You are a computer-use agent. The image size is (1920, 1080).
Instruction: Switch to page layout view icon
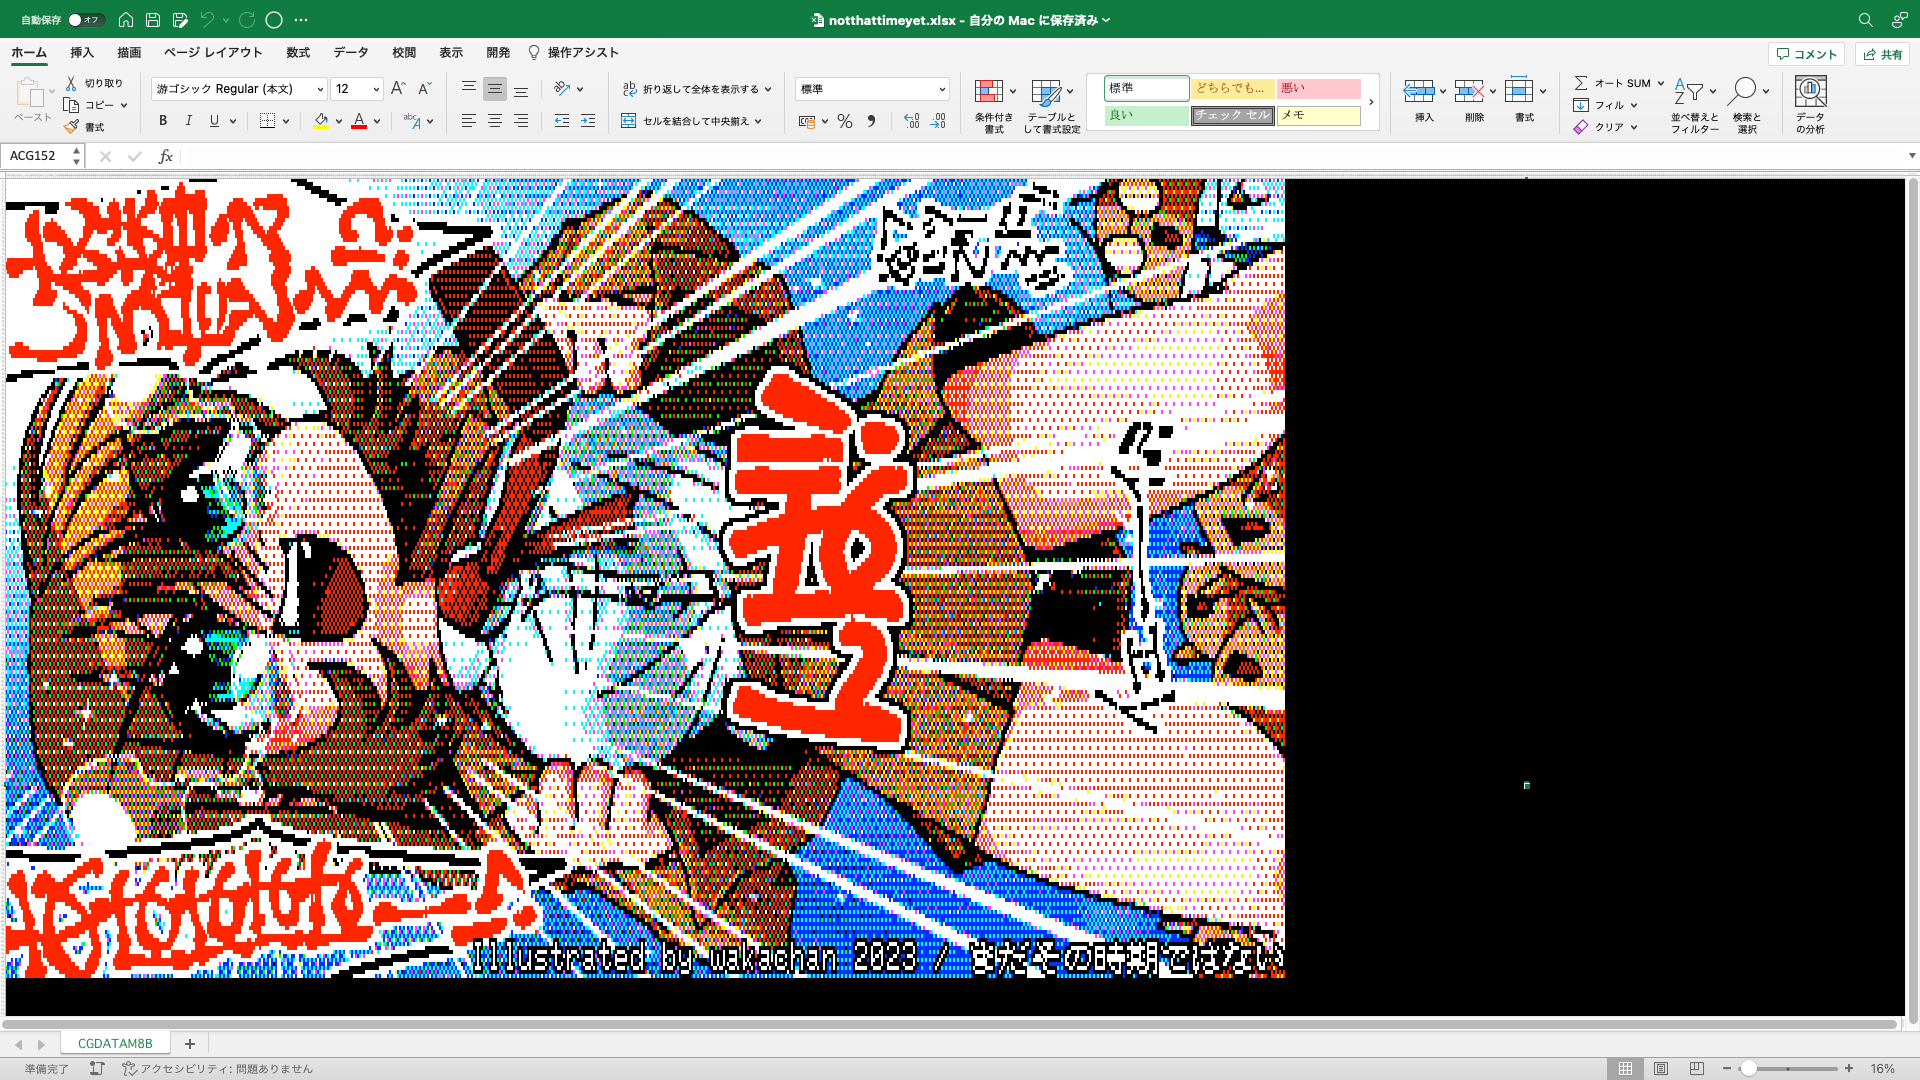(1661, 1068)
